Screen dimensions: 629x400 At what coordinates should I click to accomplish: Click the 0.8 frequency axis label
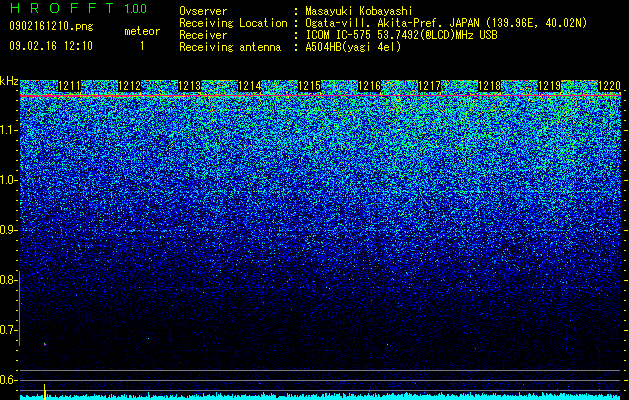point(9,280)
